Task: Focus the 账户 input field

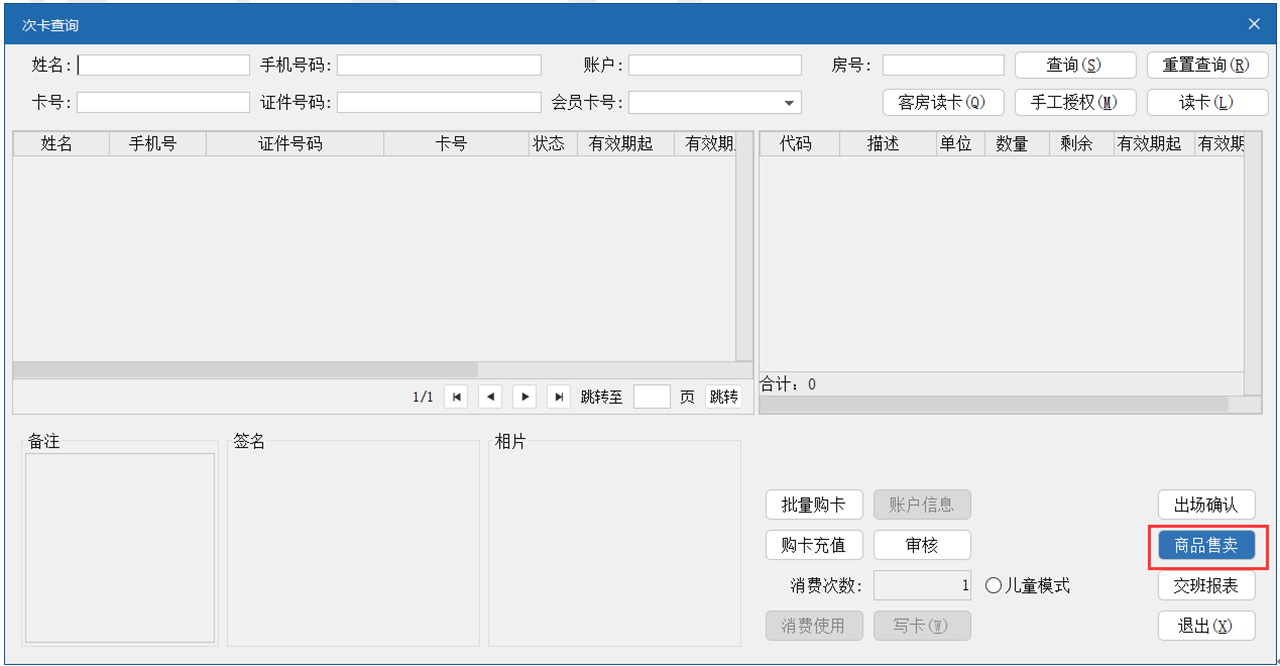Action: [x=715, y=65]
